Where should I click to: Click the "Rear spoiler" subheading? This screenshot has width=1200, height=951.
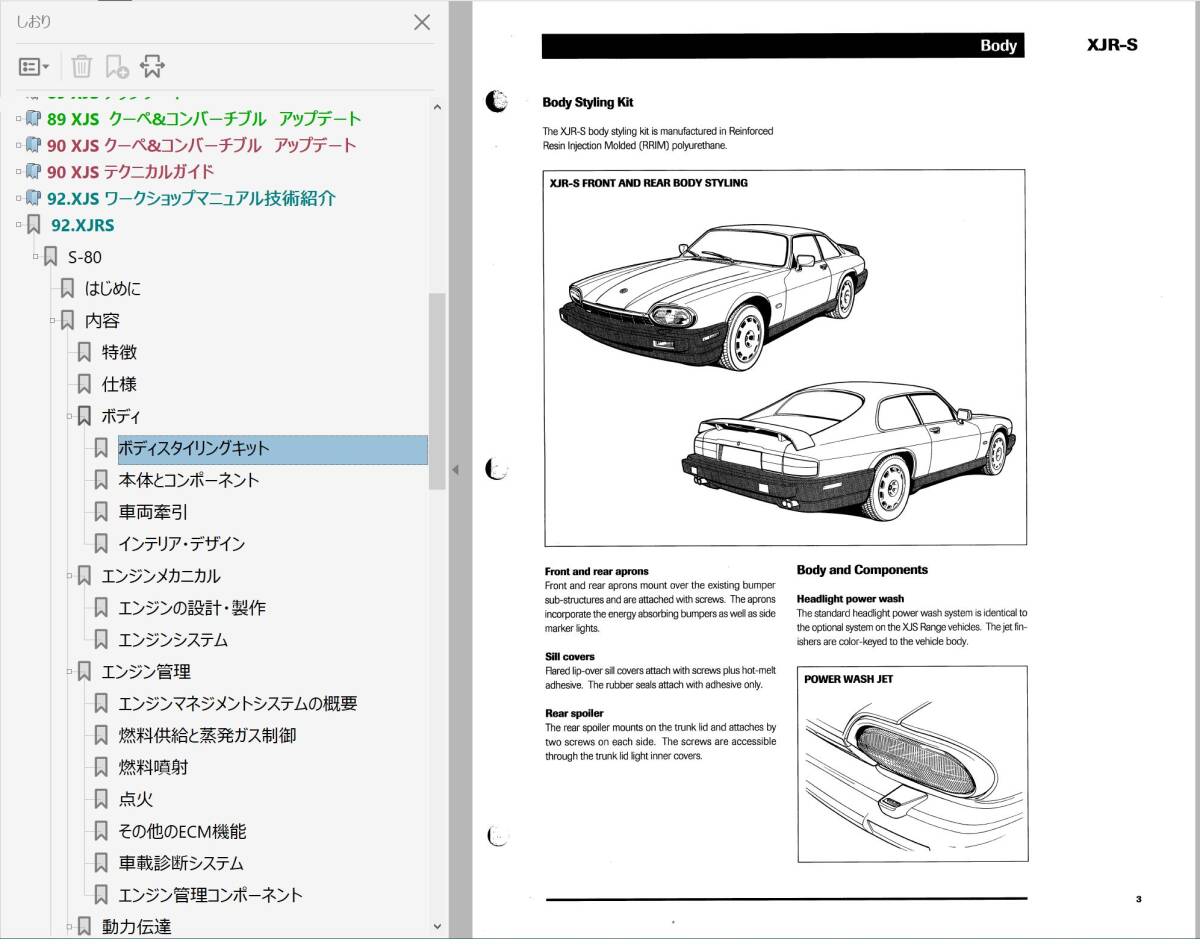tap(574, 713)
